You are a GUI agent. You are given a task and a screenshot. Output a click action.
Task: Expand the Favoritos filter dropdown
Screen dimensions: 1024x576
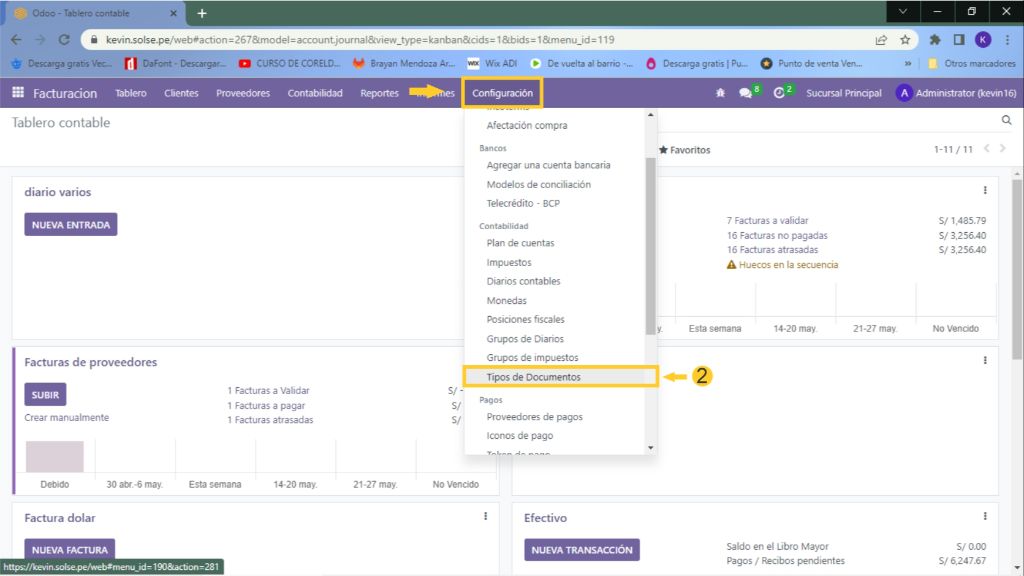click(x=684, y=150)
